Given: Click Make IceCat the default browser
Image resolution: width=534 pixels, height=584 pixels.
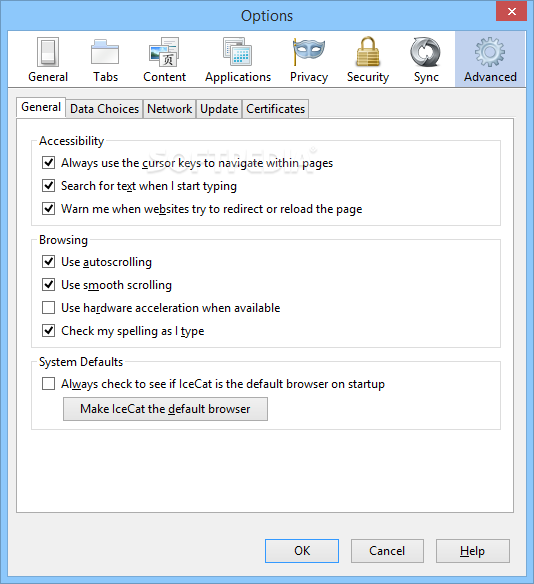Looking at the screenshot, I should coord(165,409).
